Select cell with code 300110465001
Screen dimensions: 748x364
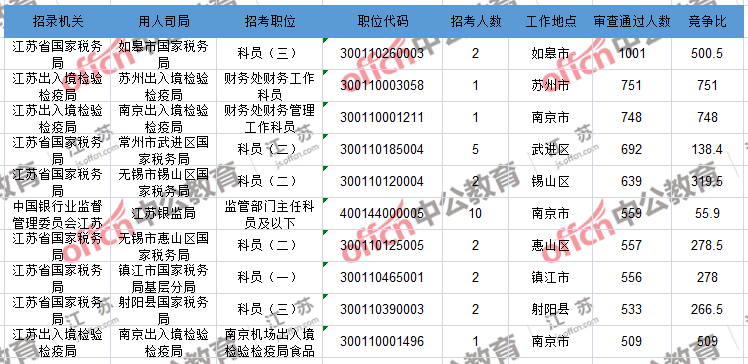point(382,277)
